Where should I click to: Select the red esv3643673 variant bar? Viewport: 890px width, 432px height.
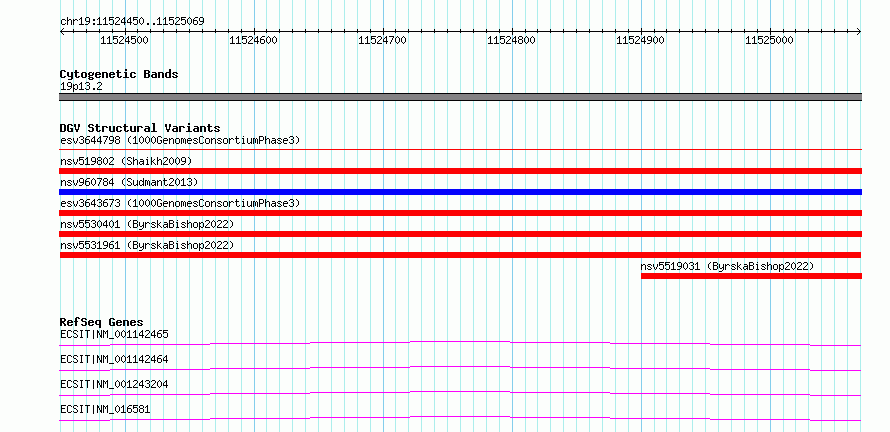[x=460, y=213]
